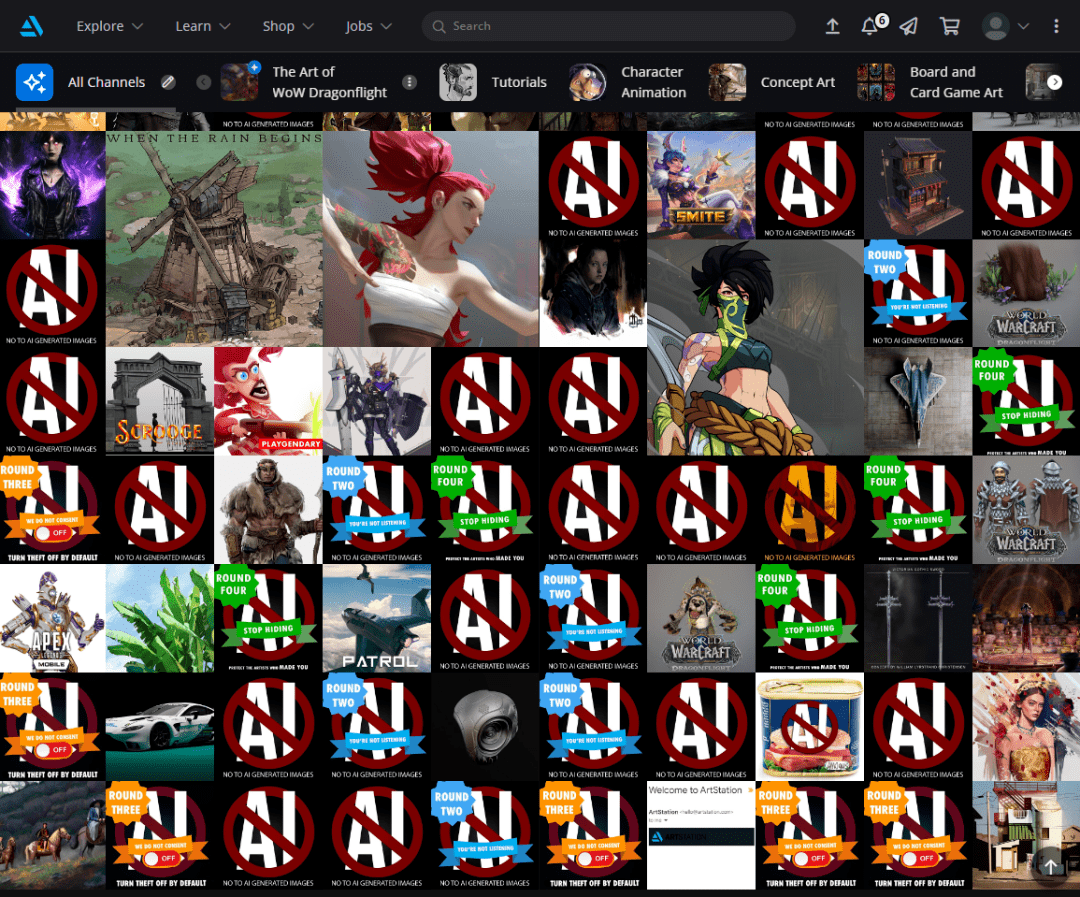This screenshot has width=1080, height=897.
Task: Expand the Jobs menu
Action: pos(368,26)
